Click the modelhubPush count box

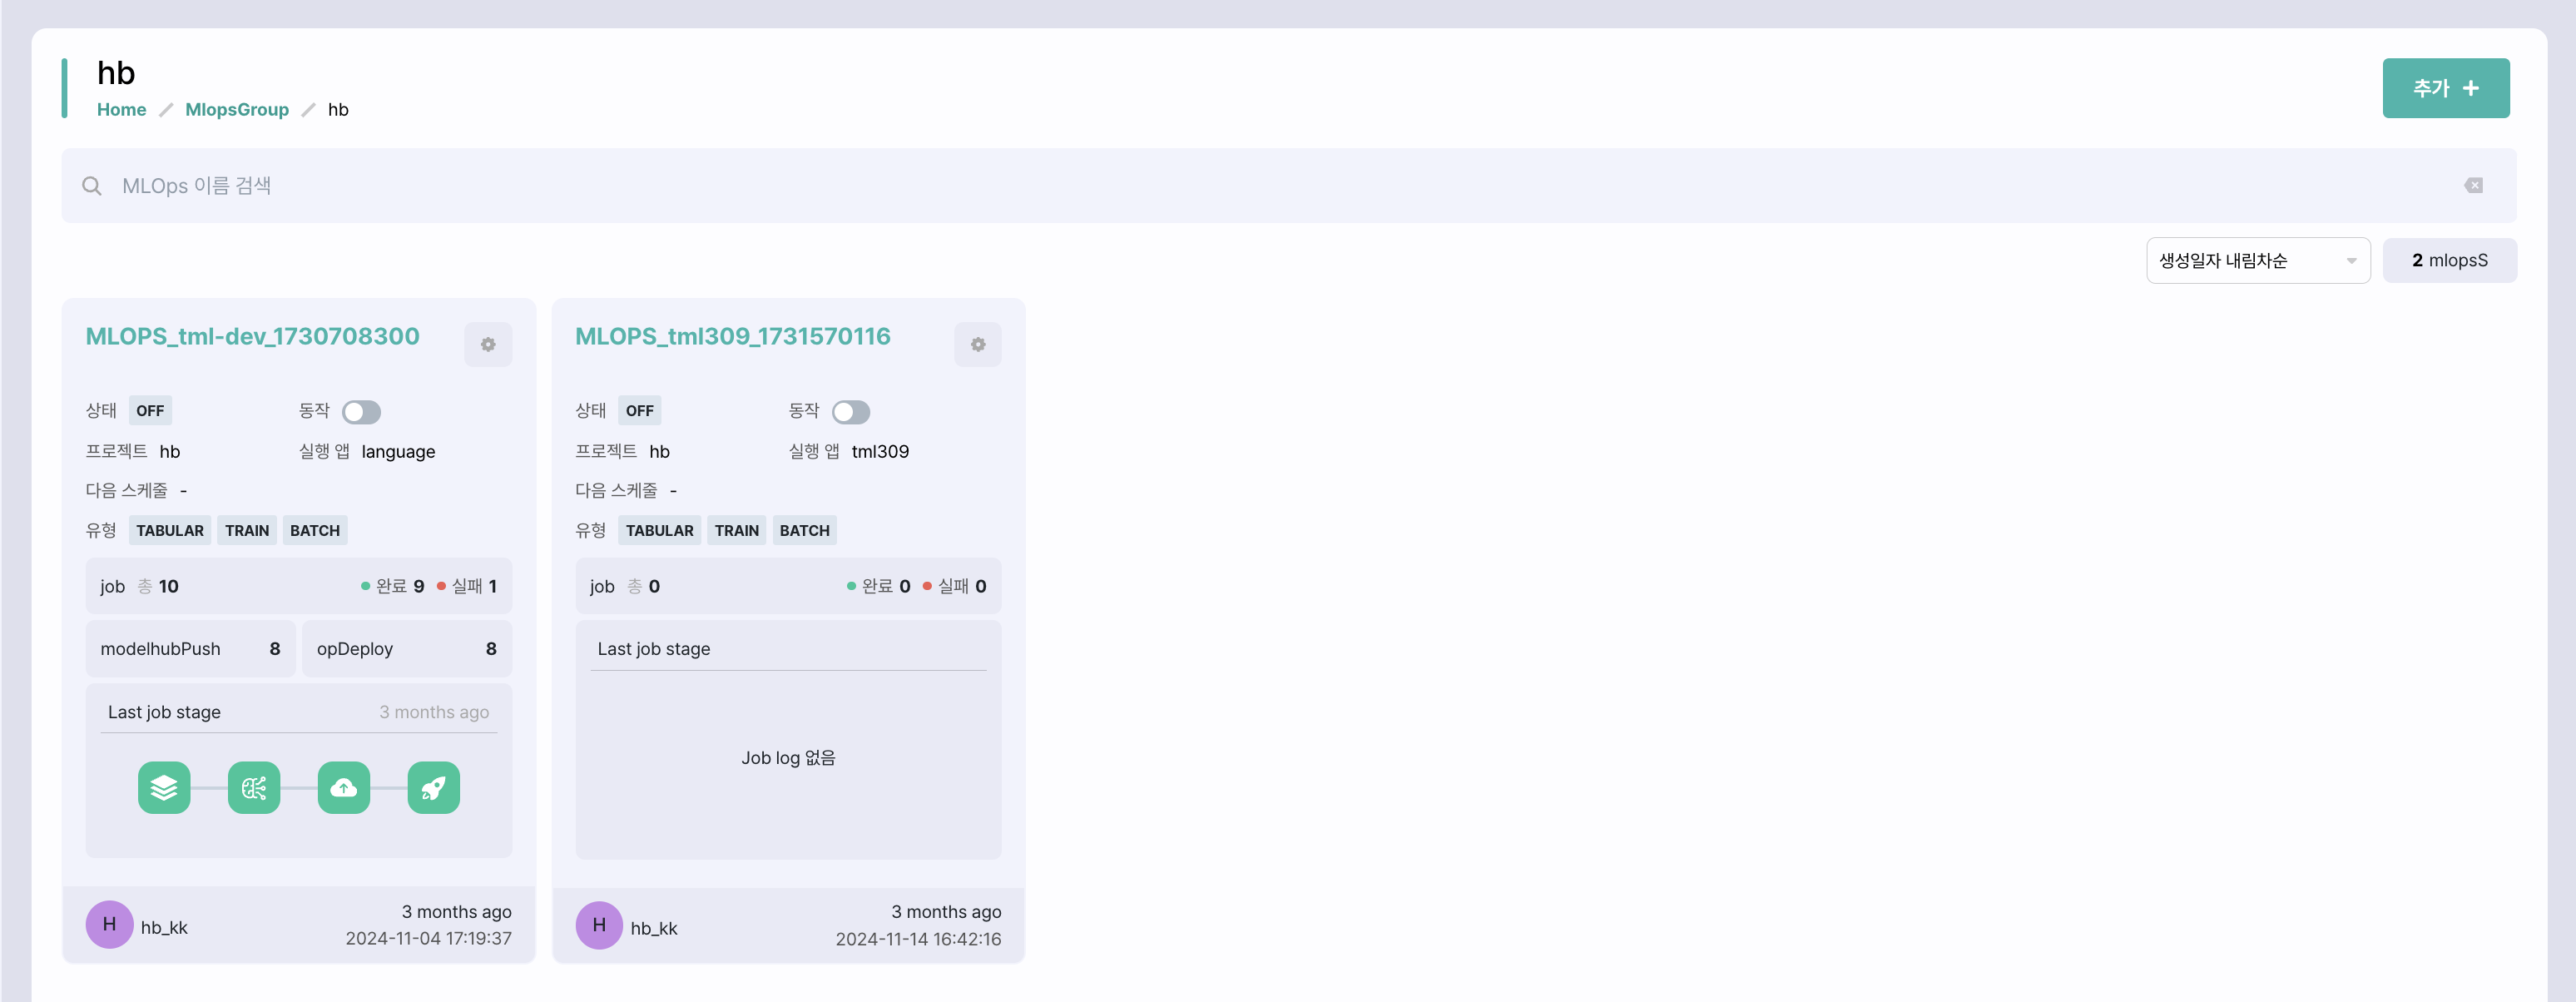(x=191, y=649)
